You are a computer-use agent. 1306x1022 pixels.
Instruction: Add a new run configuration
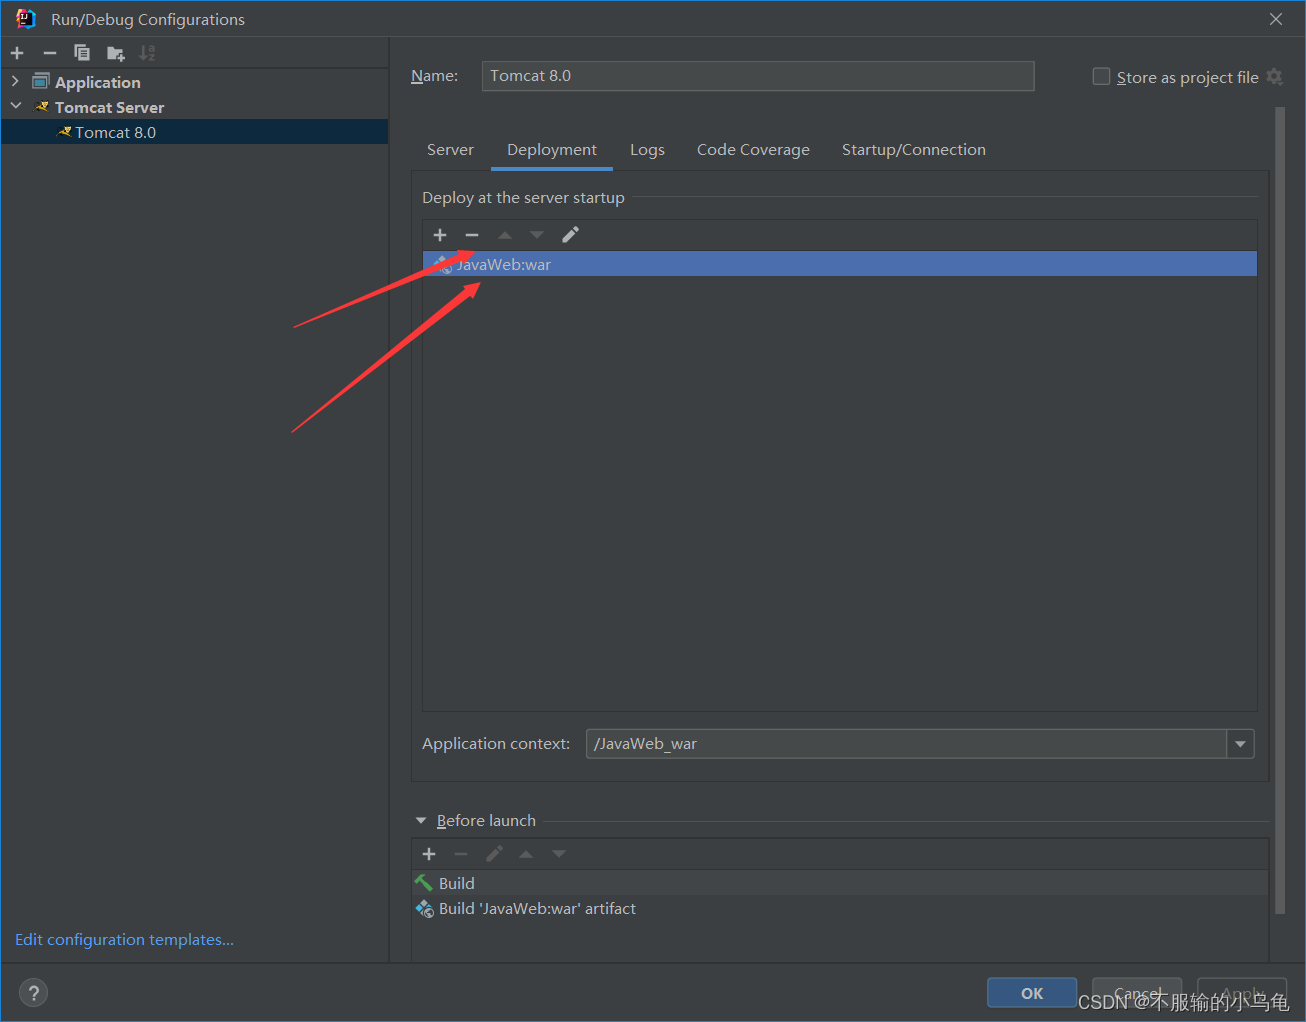16,52
